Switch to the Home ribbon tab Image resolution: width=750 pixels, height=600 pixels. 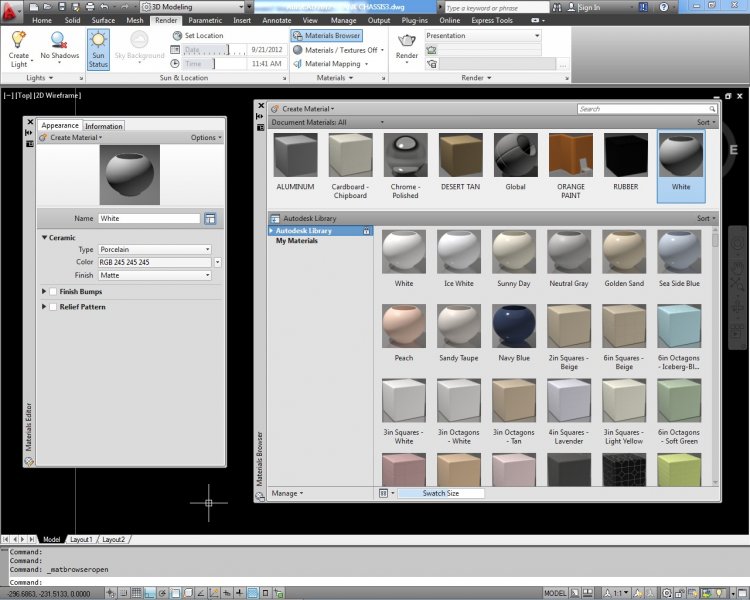[42, 21]
